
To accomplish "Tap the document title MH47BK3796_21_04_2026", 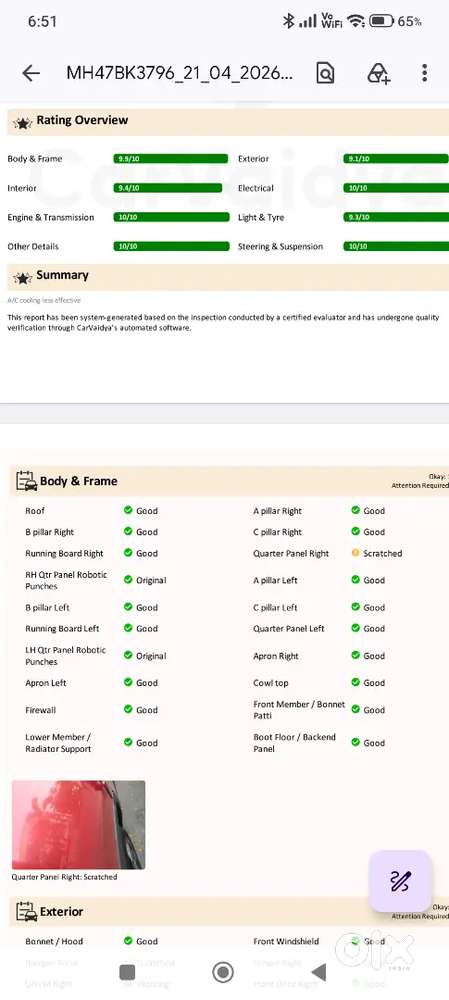I will [x=180, y=73].
